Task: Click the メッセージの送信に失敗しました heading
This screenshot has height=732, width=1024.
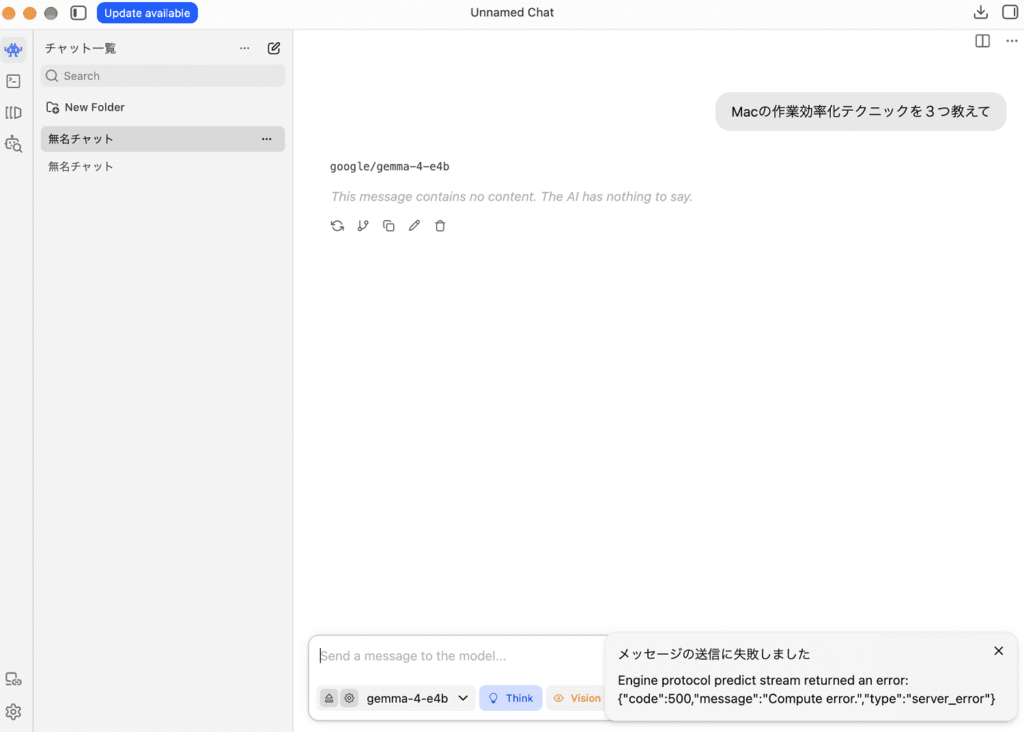Action: point(713,654)
